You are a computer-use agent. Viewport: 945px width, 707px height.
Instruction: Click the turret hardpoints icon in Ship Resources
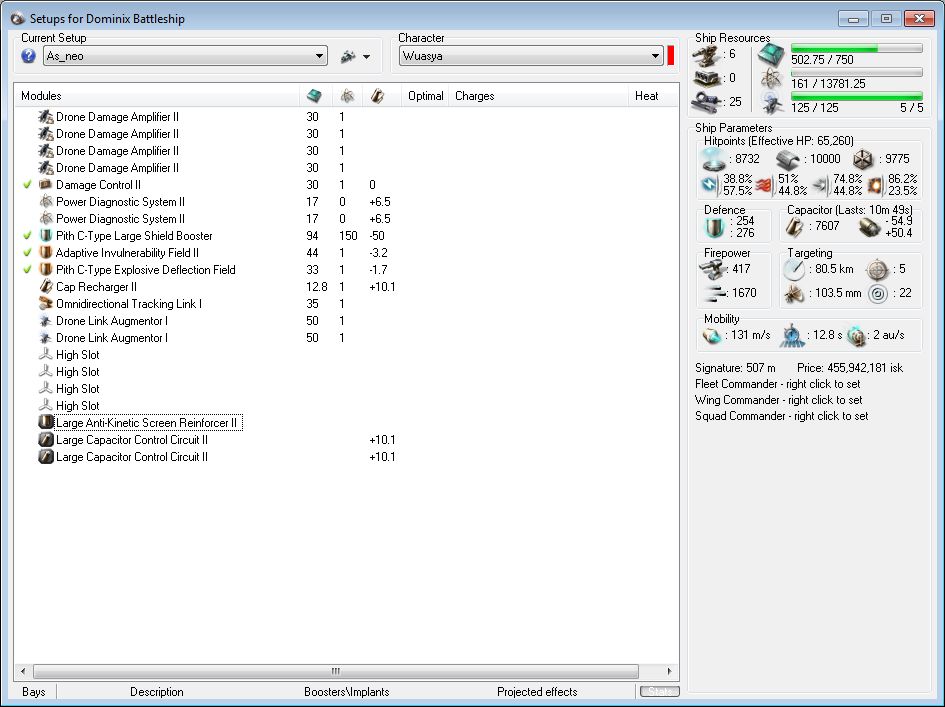point(706,55)
